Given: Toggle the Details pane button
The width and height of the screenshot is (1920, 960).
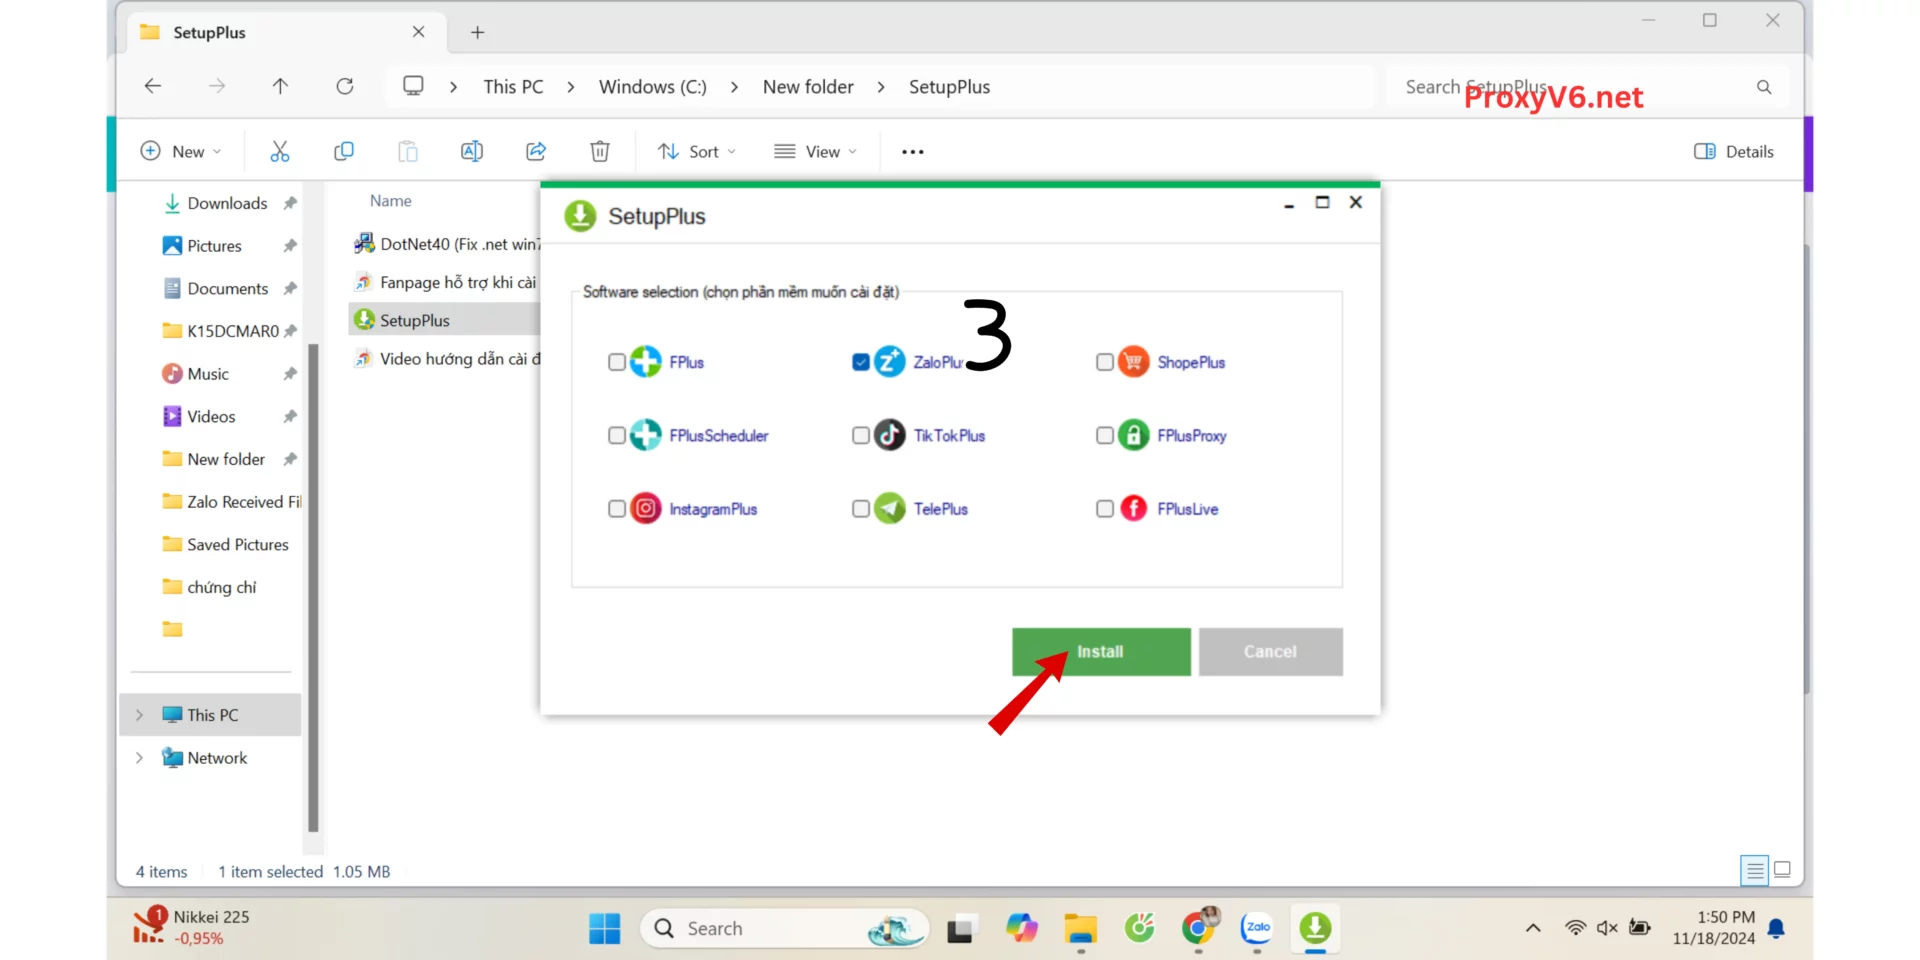Looking at the screenshot, I should (1734, 151).
